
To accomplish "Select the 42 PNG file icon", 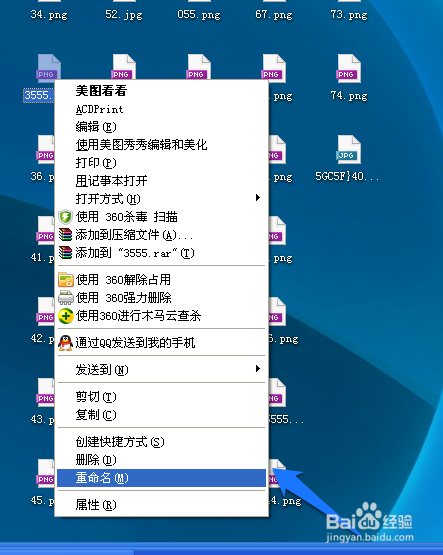I will pyautogui.click(x=45, y=311).
